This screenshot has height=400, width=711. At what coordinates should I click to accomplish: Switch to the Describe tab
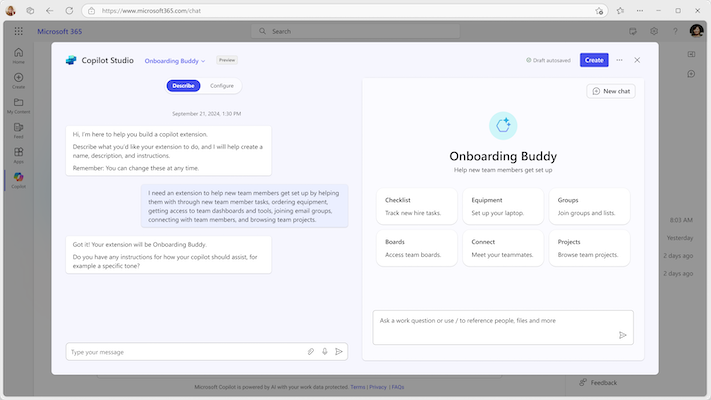183,86
